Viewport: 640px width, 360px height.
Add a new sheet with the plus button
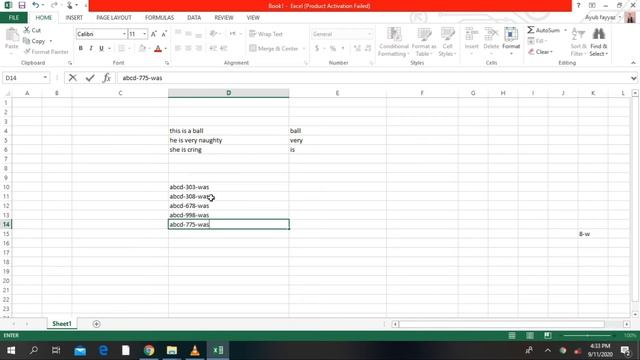(96, 324)
